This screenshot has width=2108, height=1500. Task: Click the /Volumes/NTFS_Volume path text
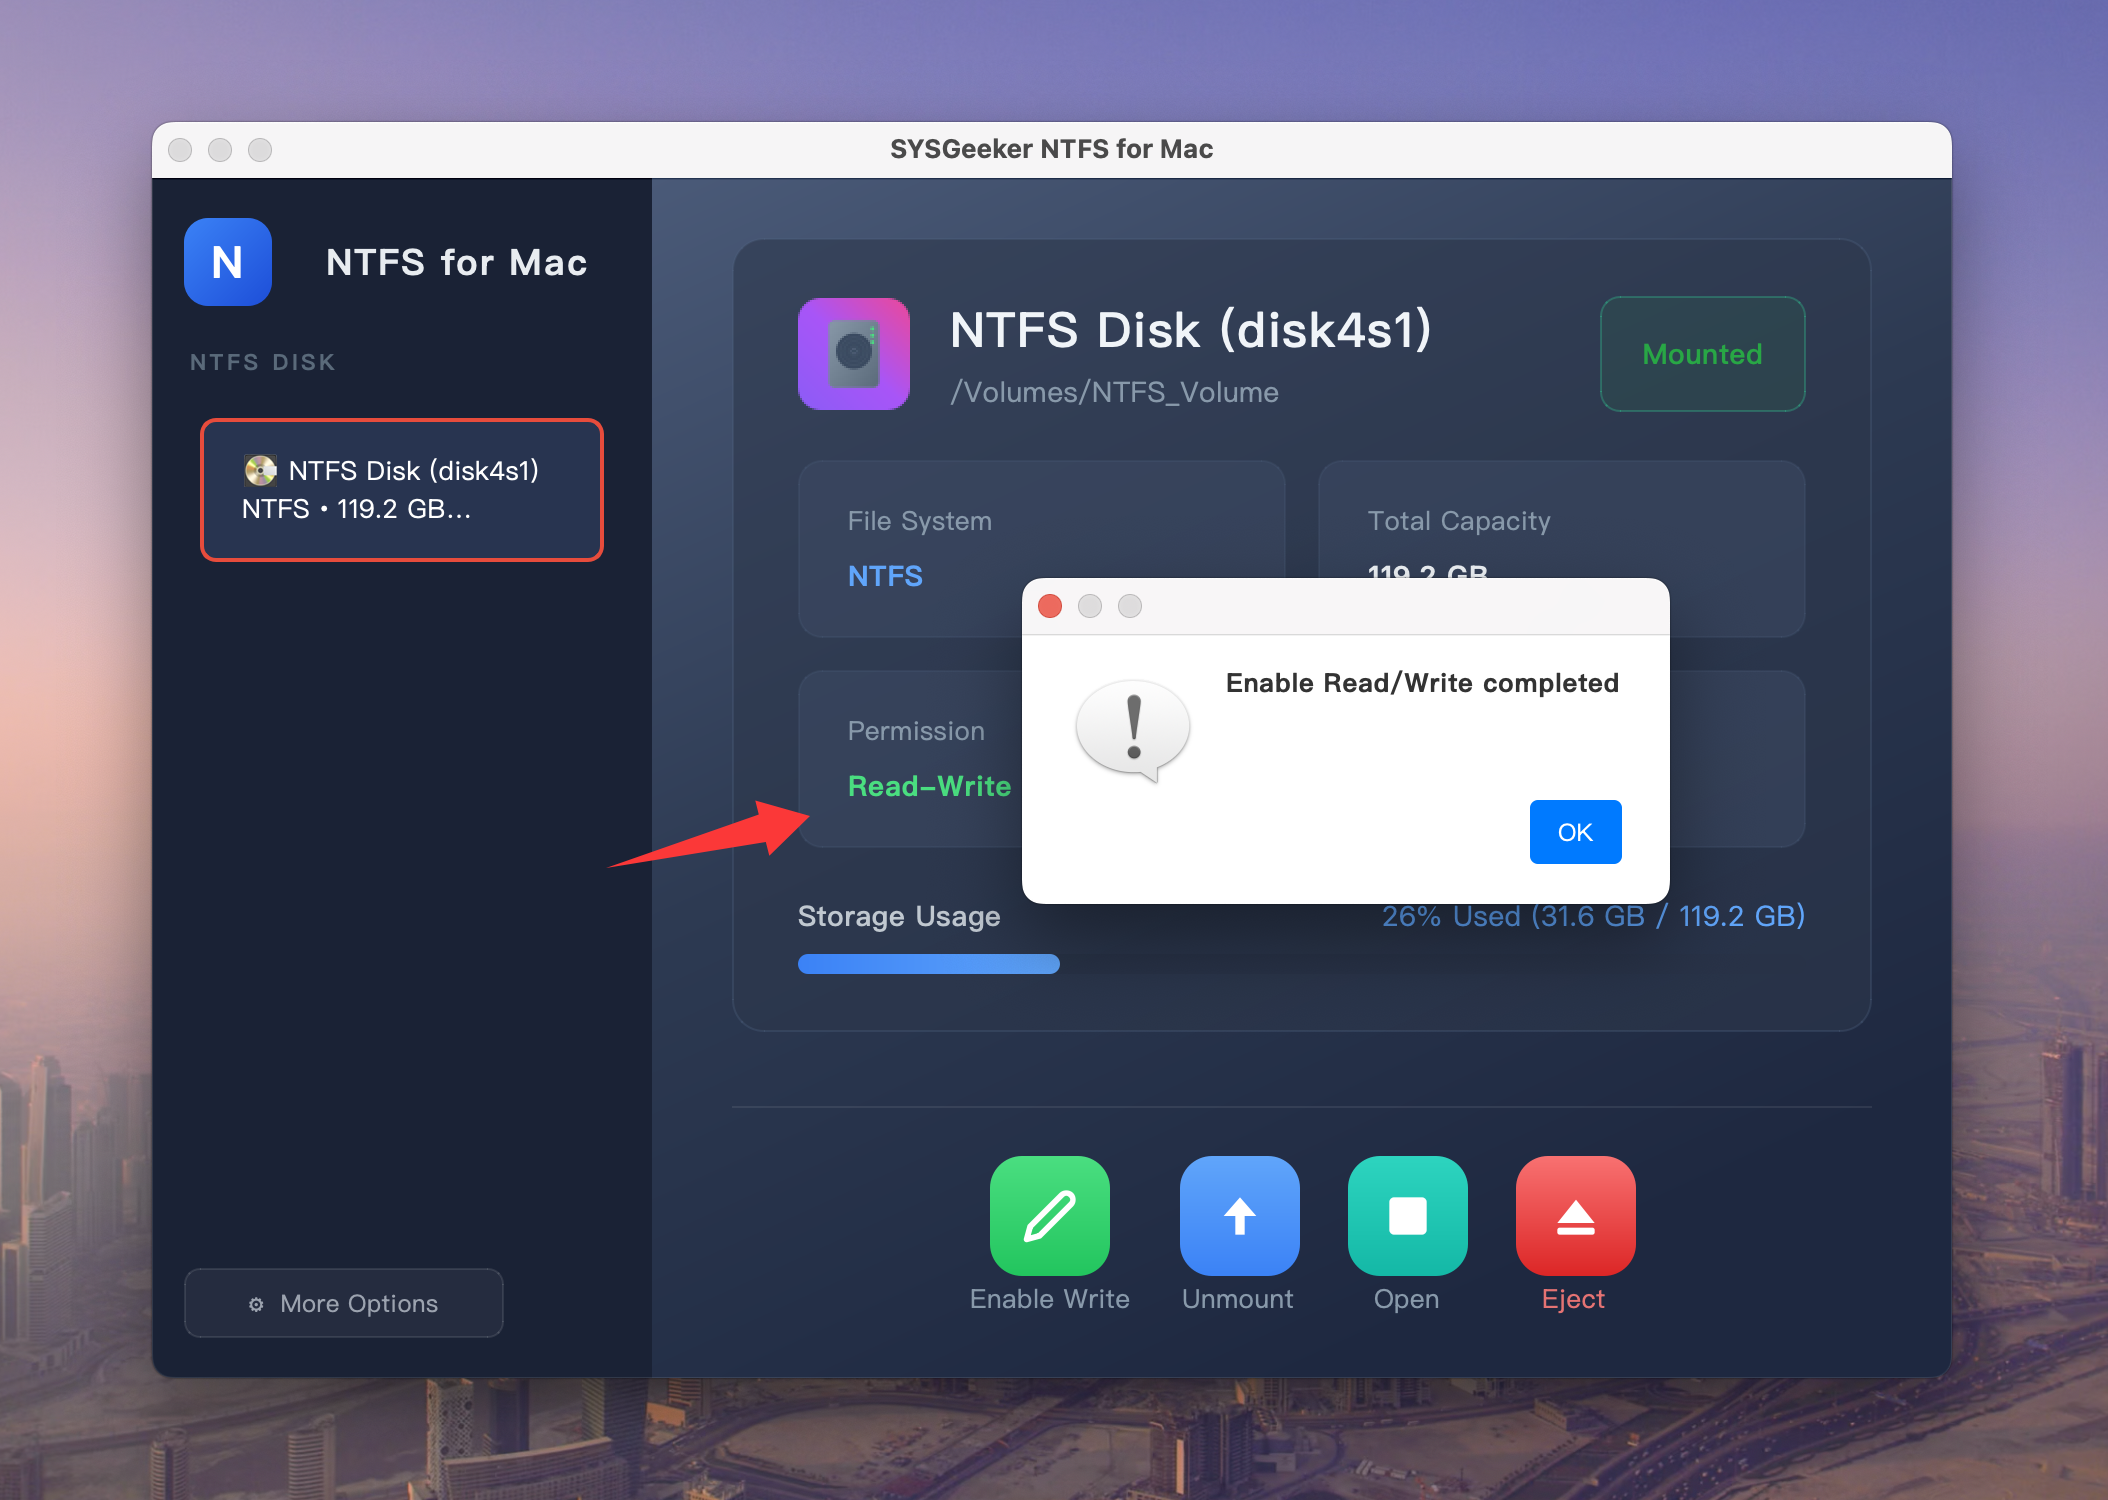coord(1114,392)
